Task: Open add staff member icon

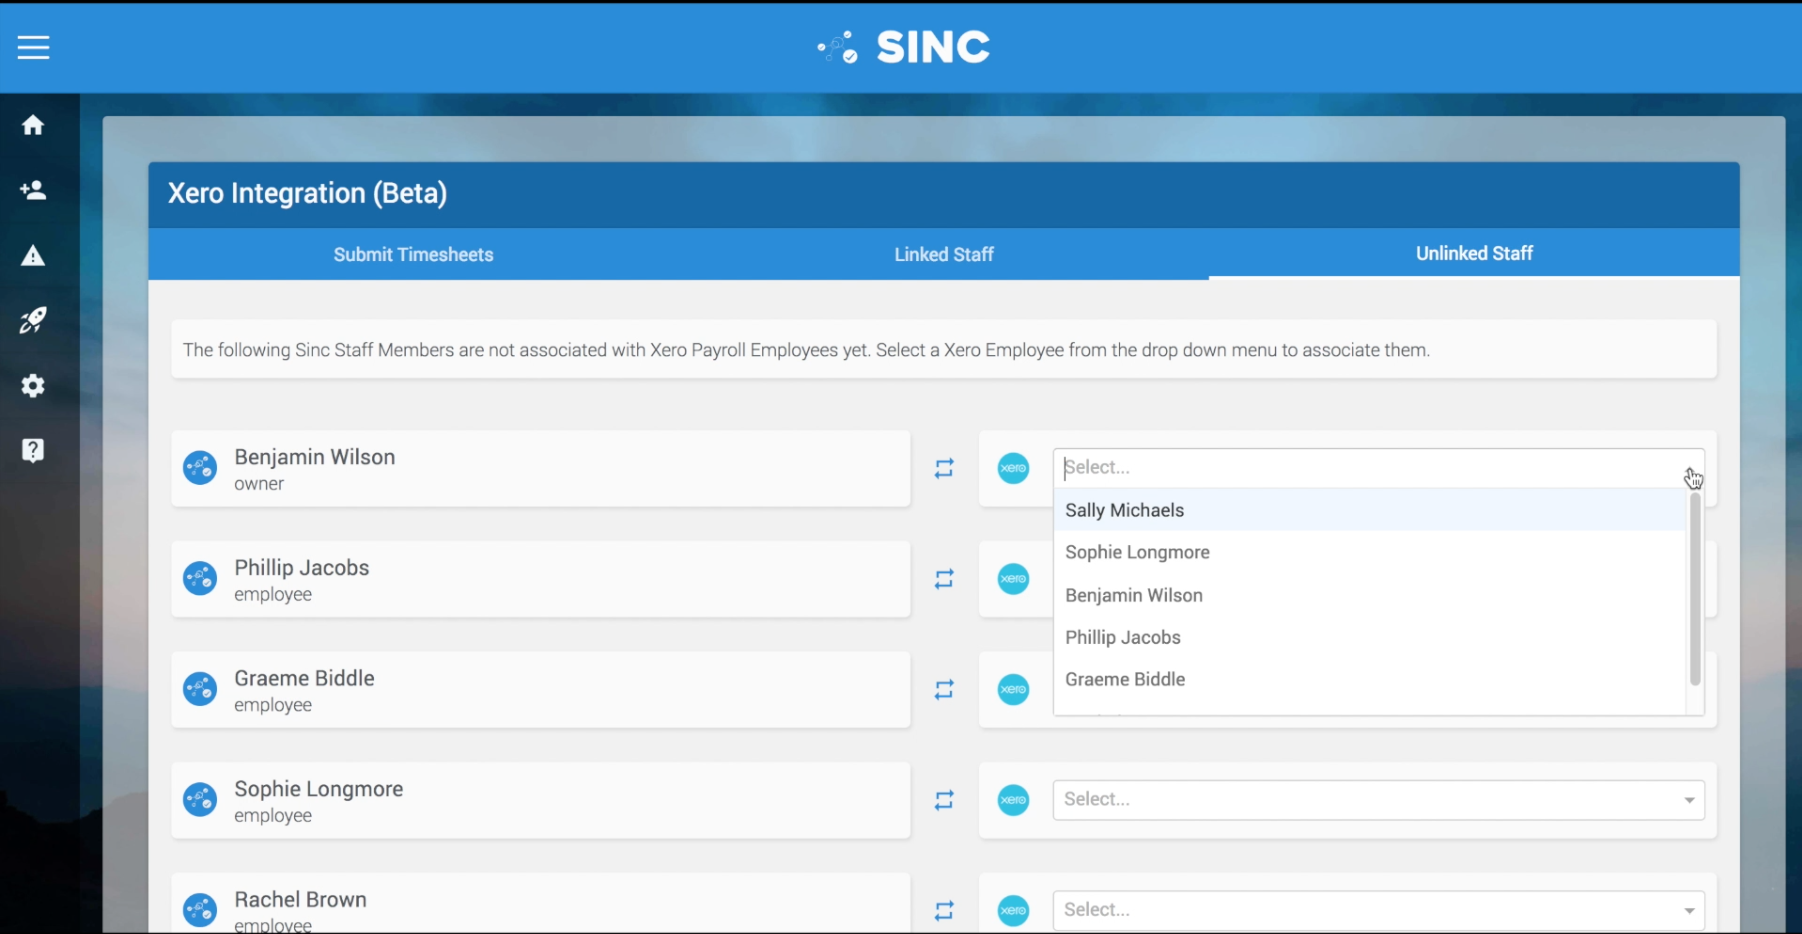Action: 33,190
